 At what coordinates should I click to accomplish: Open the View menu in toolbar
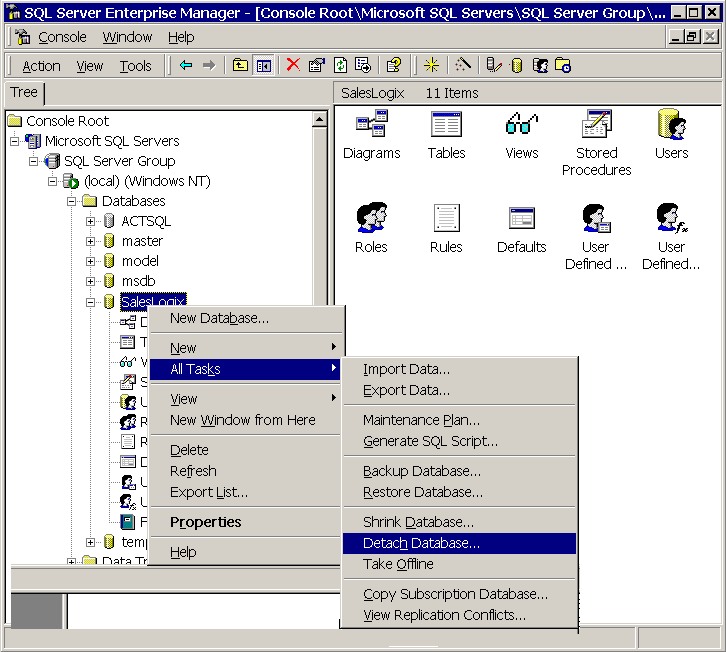coord(90,66)
